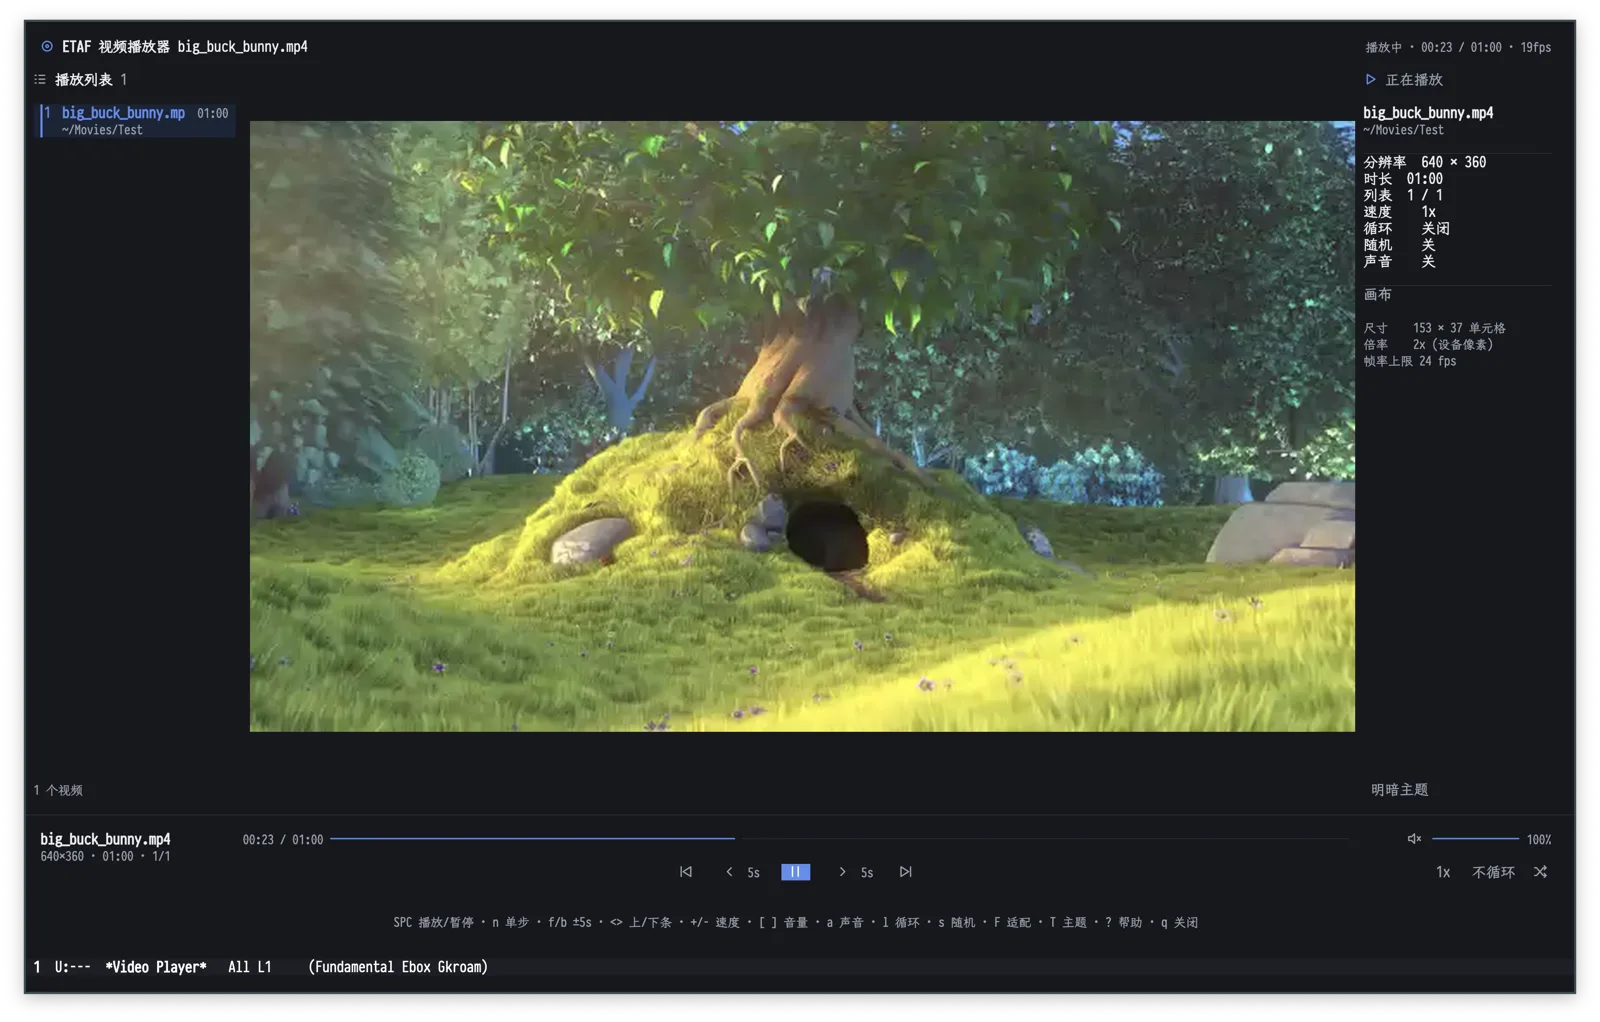Screen dimensions: 1600x1022
Task: Click the F 适配 shortcut hint
Action: (x=1013, y=922)
